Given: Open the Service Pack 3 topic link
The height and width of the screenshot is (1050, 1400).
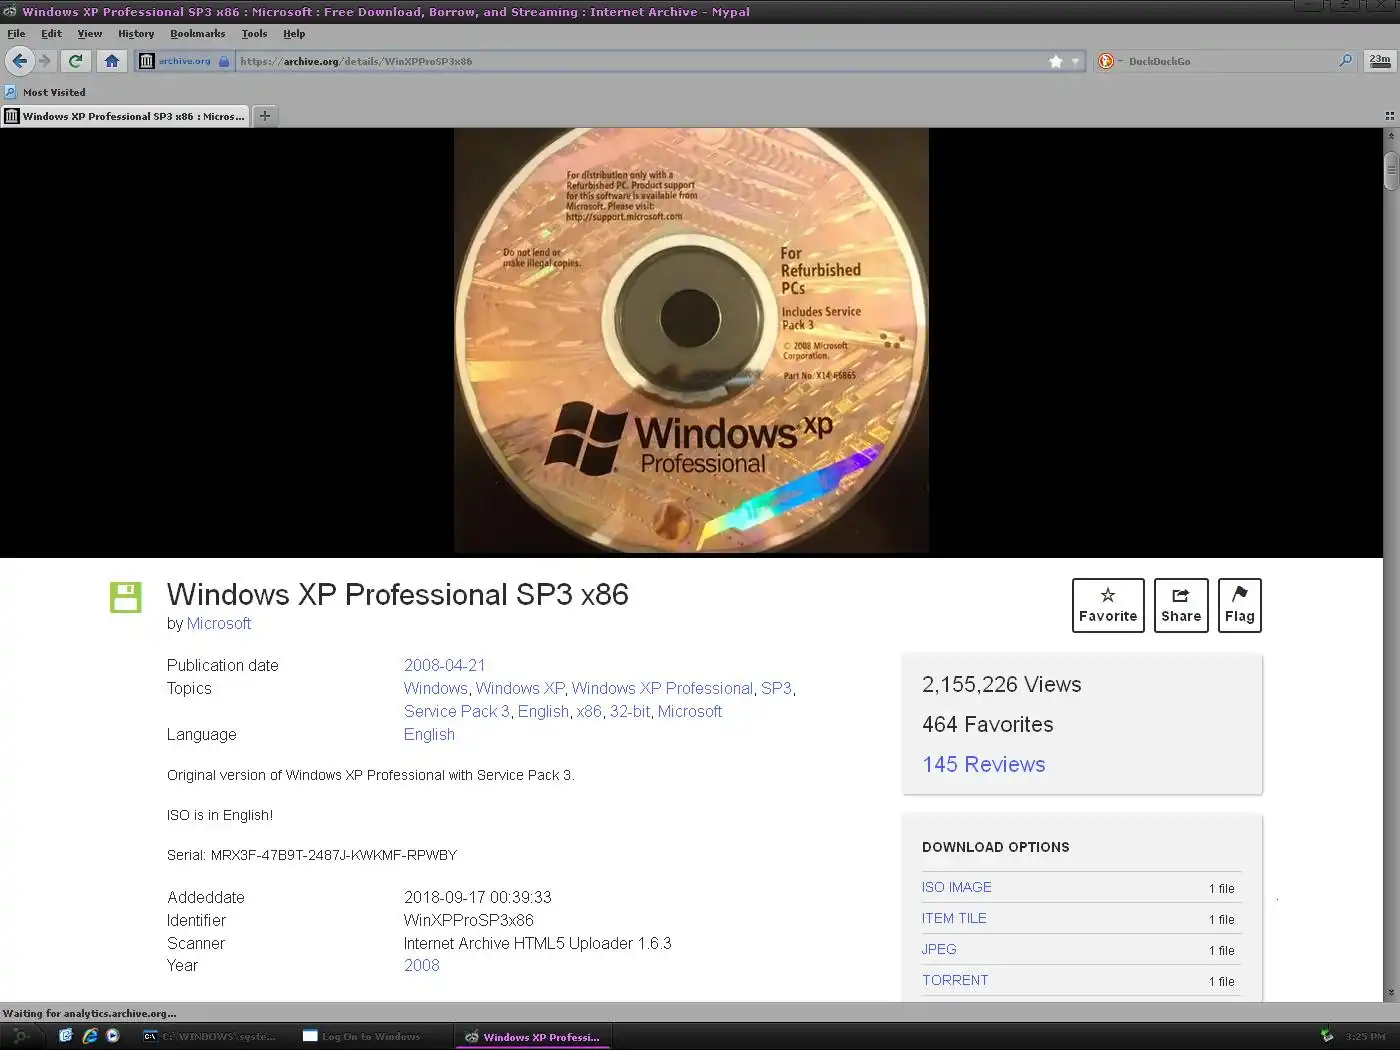Looking at the screenshot, I should tap(457, 711).
